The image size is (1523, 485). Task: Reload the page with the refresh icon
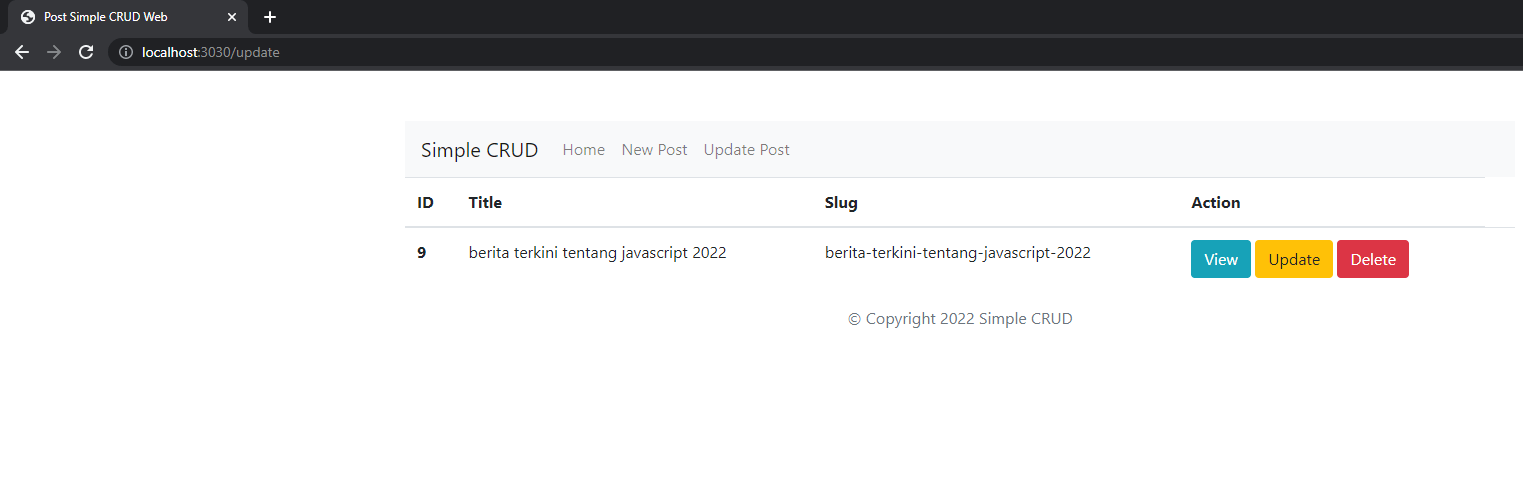point(86,52)
